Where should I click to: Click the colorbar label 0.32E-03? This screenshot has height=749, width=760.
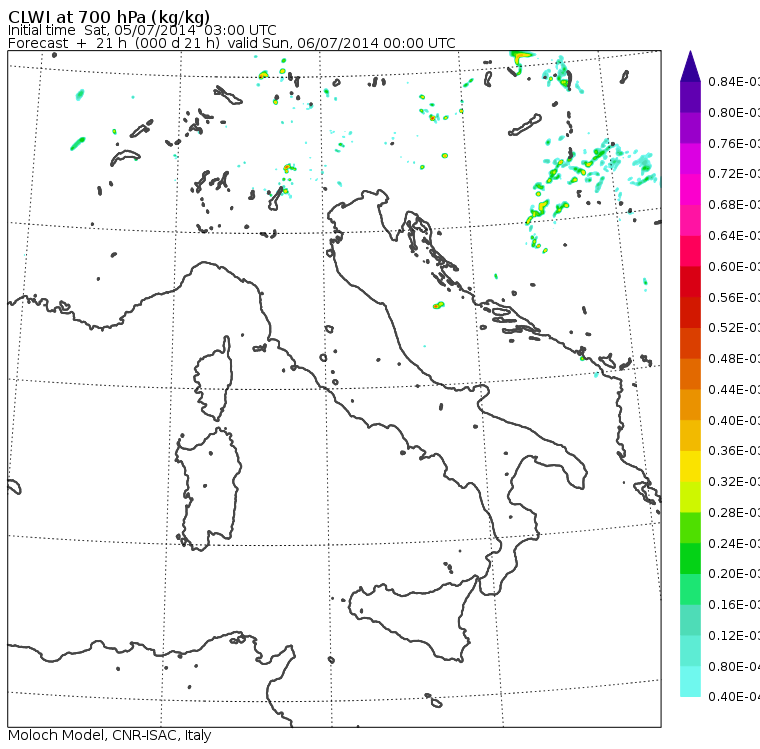tap(734, 482)
